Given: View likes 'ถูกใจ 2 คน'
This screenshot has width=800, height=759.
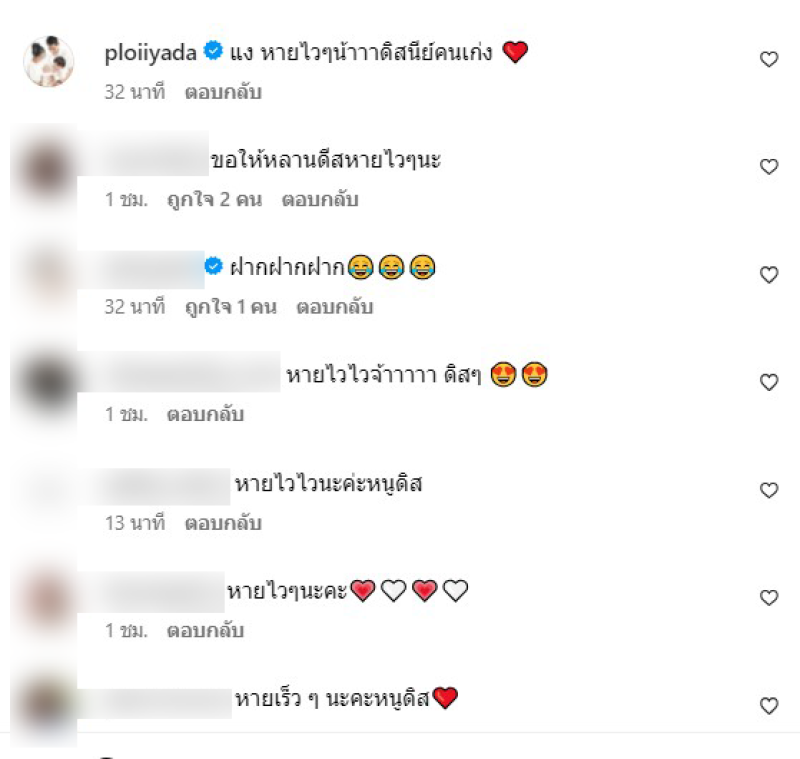Looking at the screenshot, I should 214,199.
